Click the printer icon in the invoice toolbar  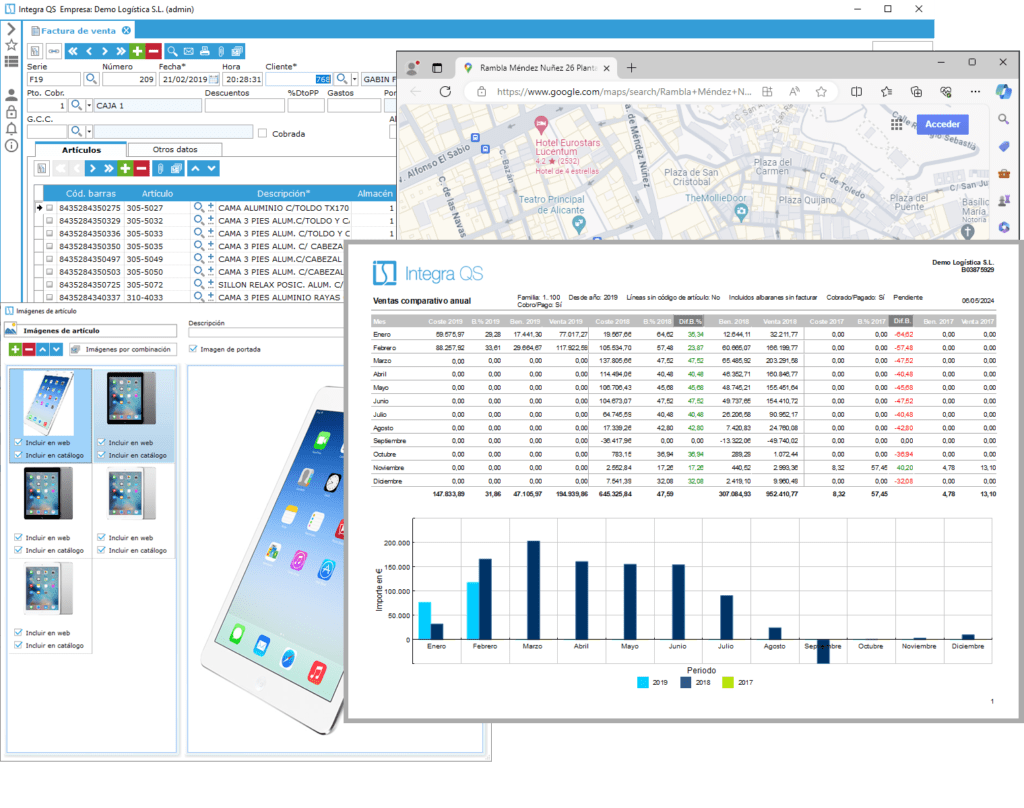pos(205,51)
